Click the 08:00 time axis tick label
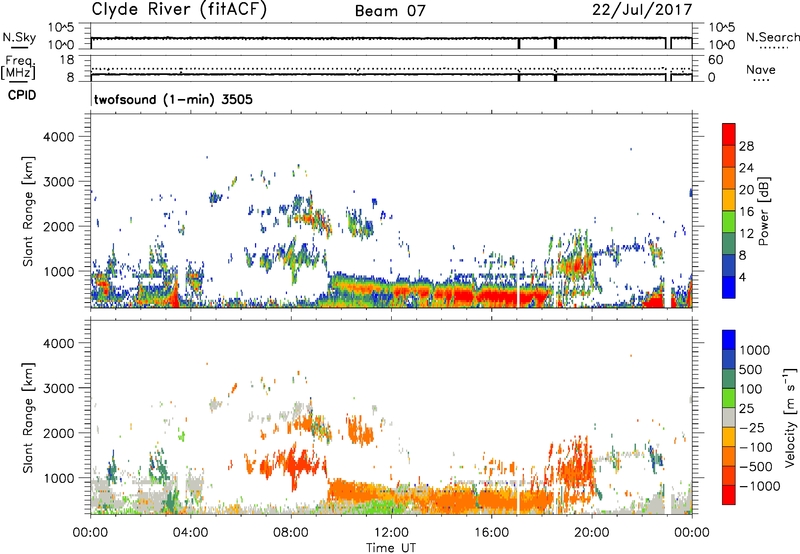This screenshot has height=554, width=800. [291, 533]
